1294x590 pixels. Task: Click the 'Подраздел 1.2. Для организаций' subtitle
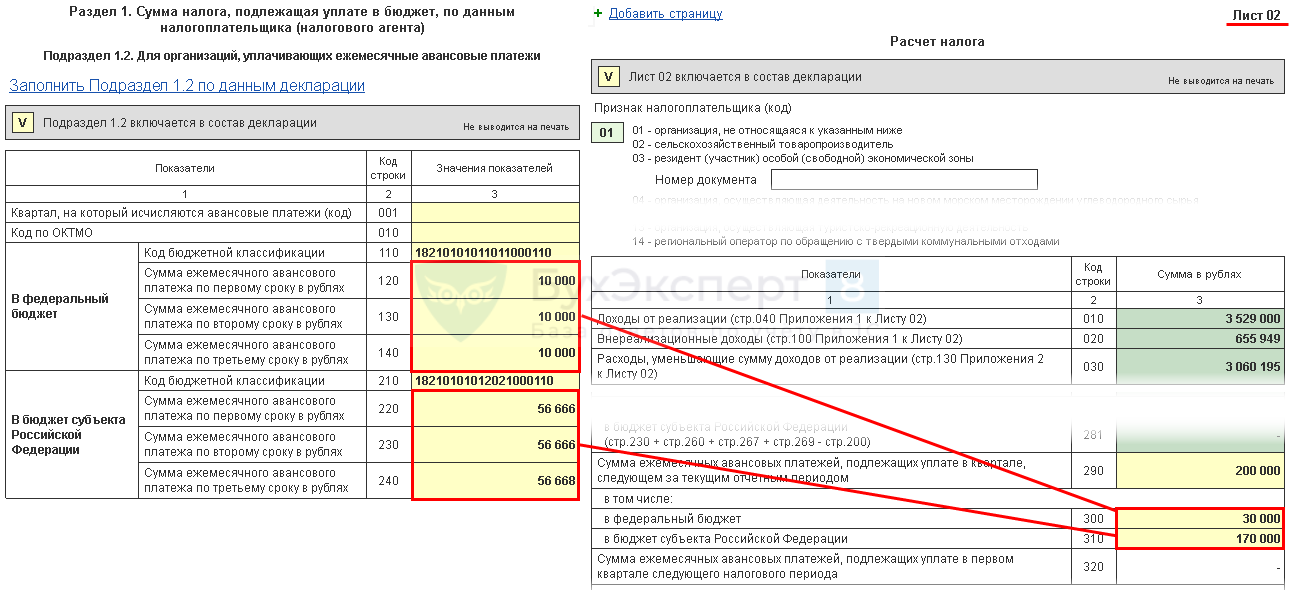coord(292,56)
